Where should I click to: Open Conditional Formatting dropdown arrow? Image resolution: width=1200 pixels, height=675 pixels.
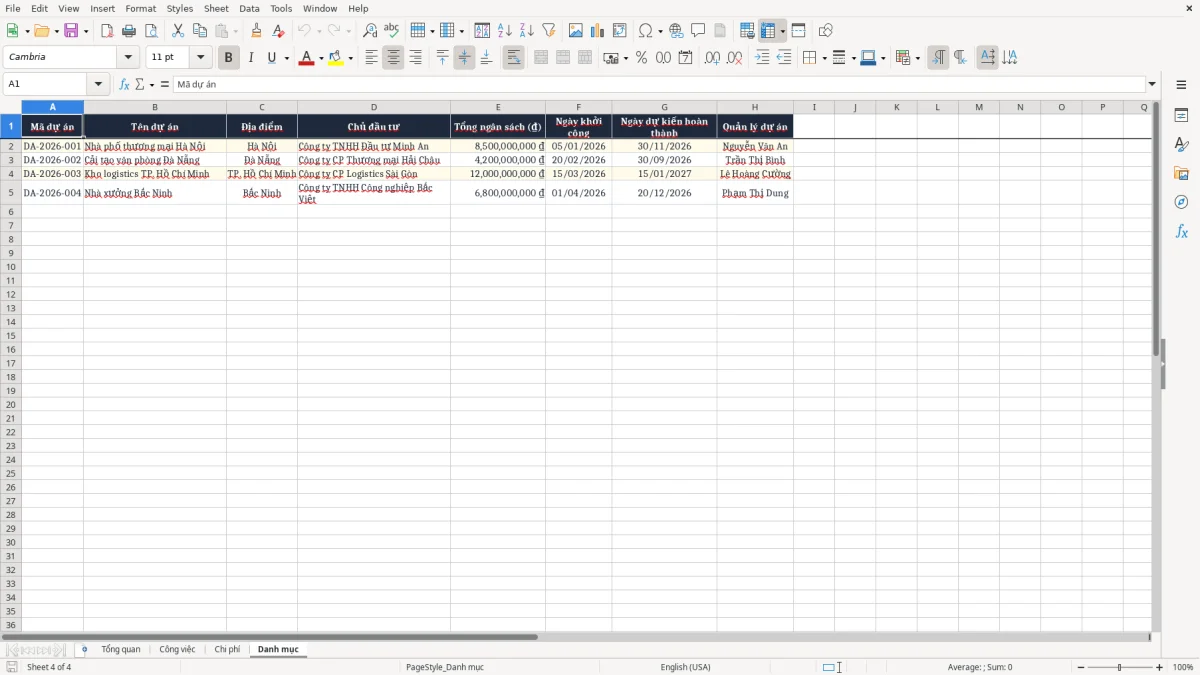(x=917, y=58)
